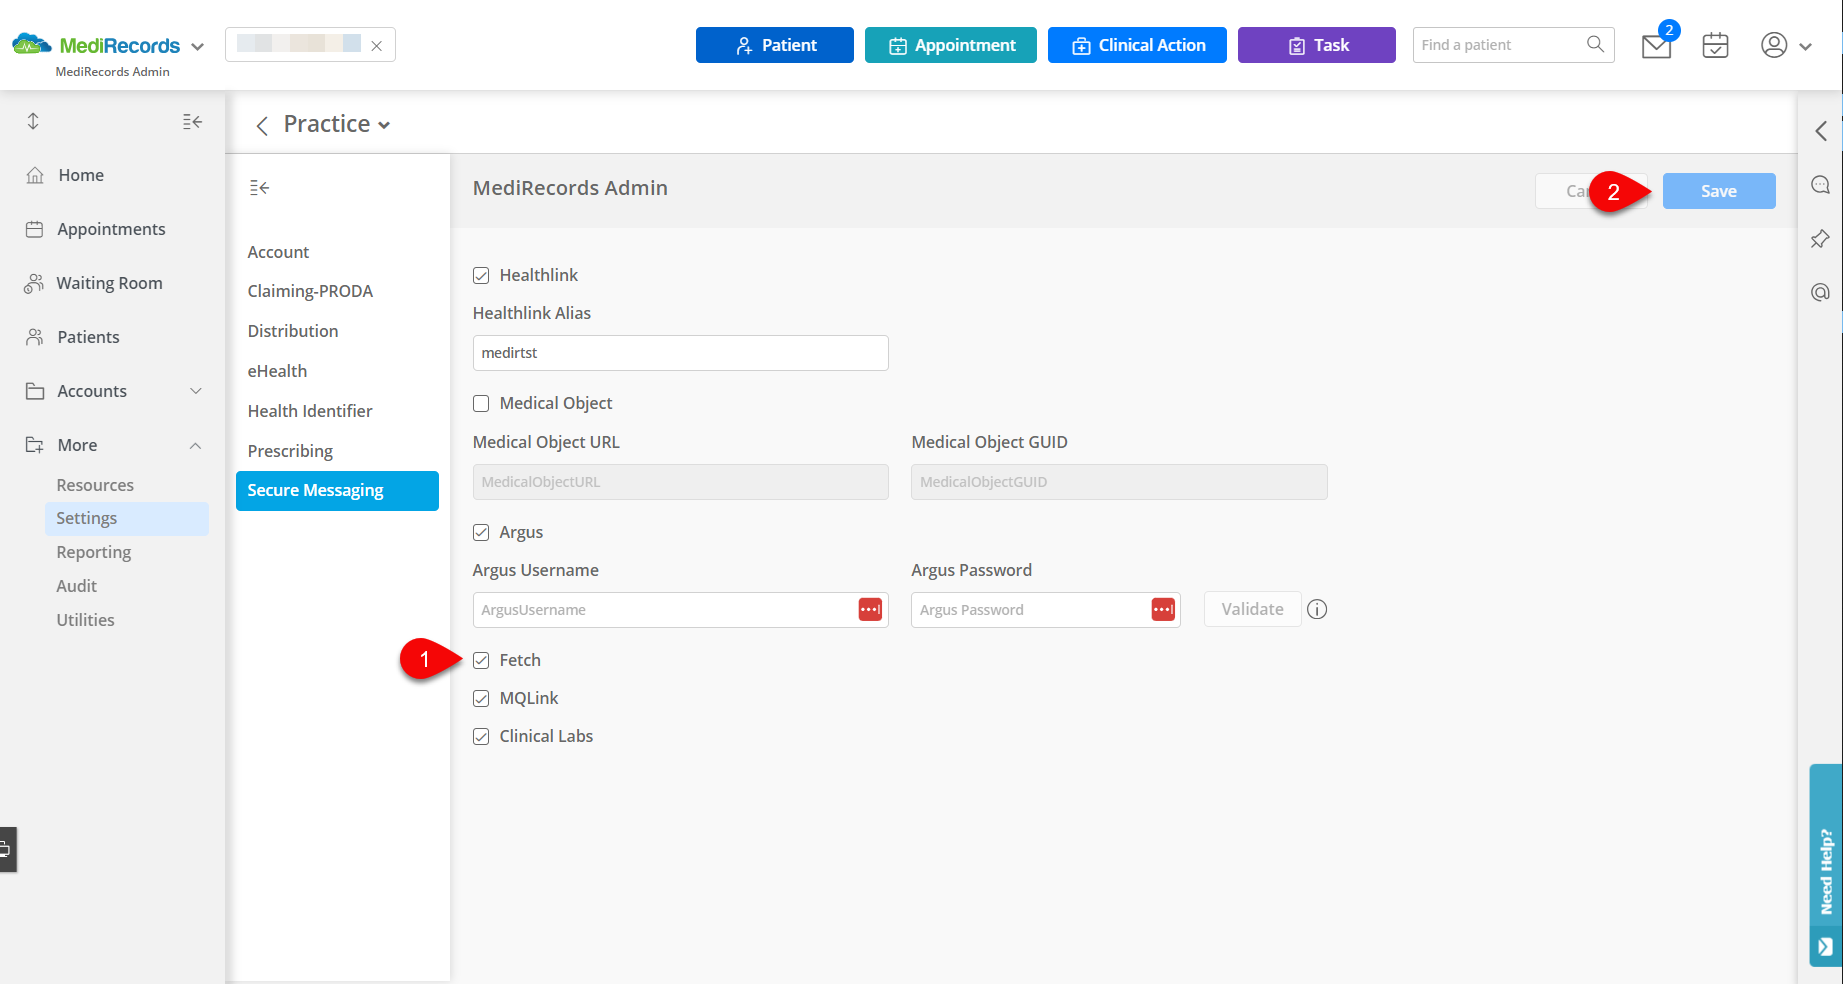Open Resources under More
This screenshot has width=1843, height=984.
[x=95, y=485]
